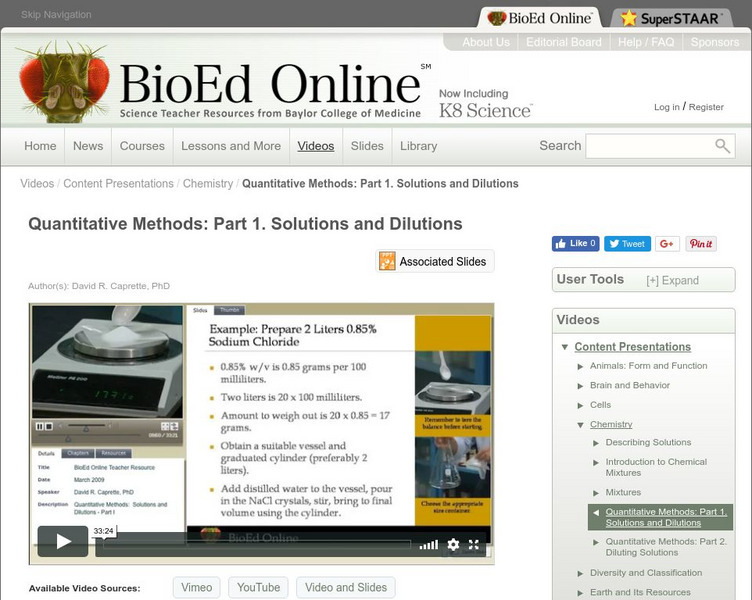Open the Lessons and More menu item
The height and width of the screenshot is (600, 752).
pyautogui.click(x=231, y=146)
